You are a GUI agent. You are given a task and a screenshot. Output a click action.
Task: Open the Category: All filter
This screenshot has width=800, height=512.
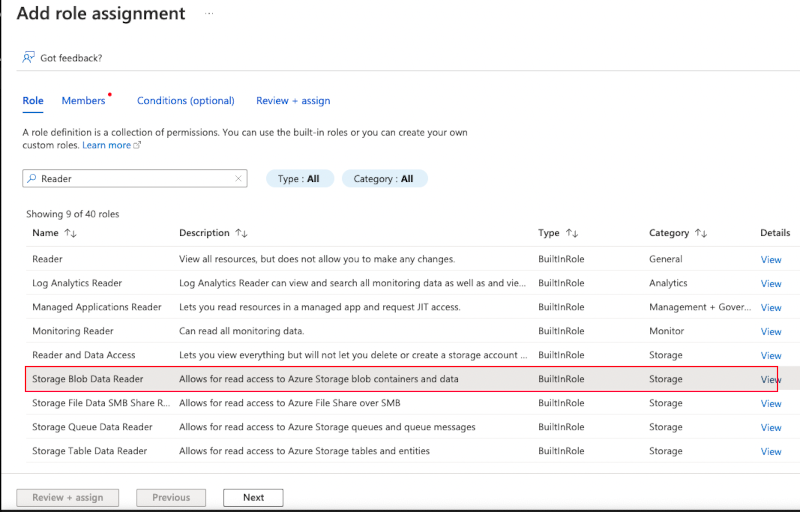[x=384, y=179]
